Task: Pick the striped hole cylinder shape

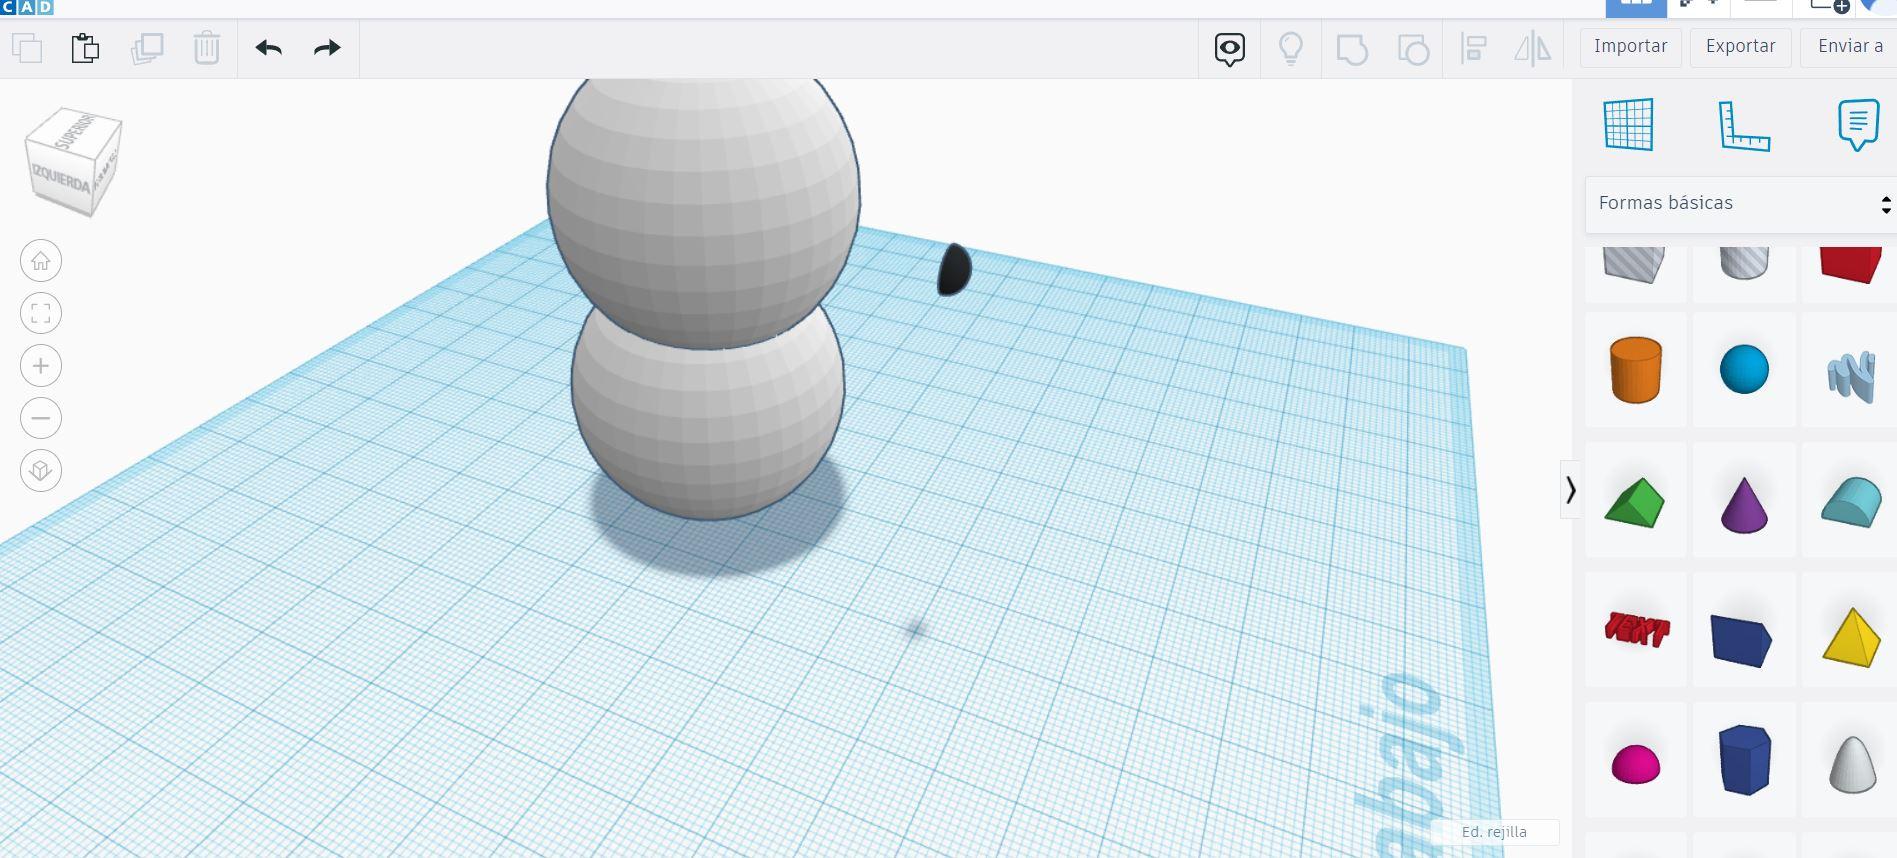Action: coord(1744,263)
